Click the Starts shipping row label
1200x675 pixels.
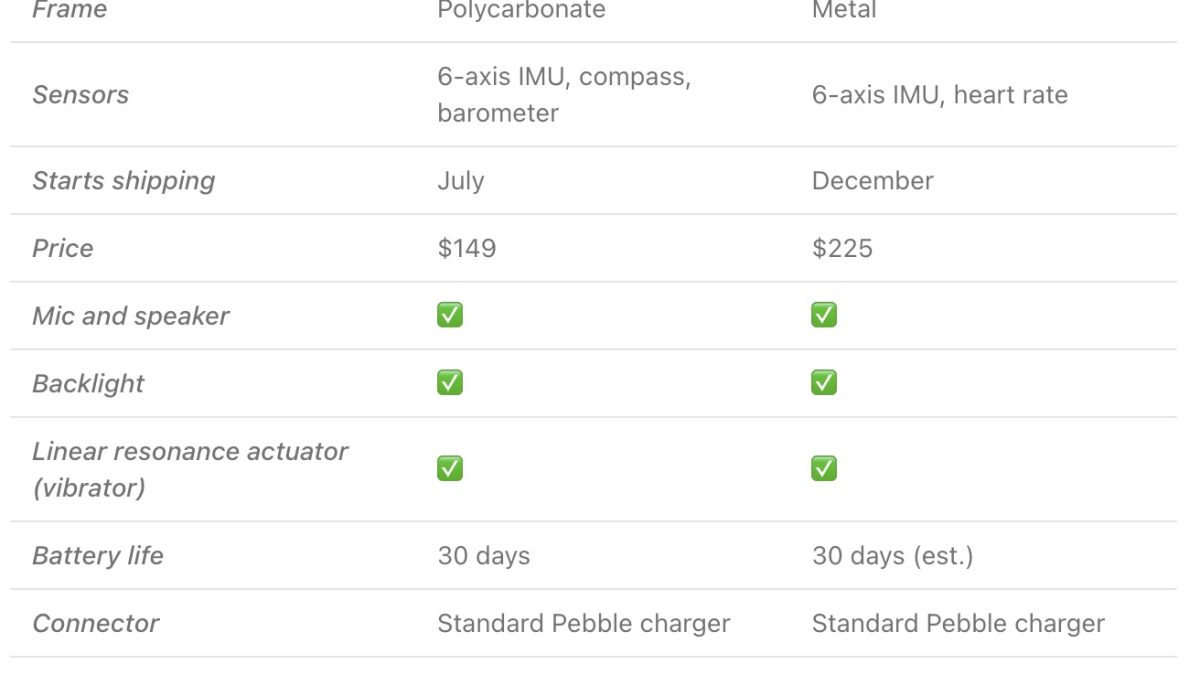[x=123, y=181]
